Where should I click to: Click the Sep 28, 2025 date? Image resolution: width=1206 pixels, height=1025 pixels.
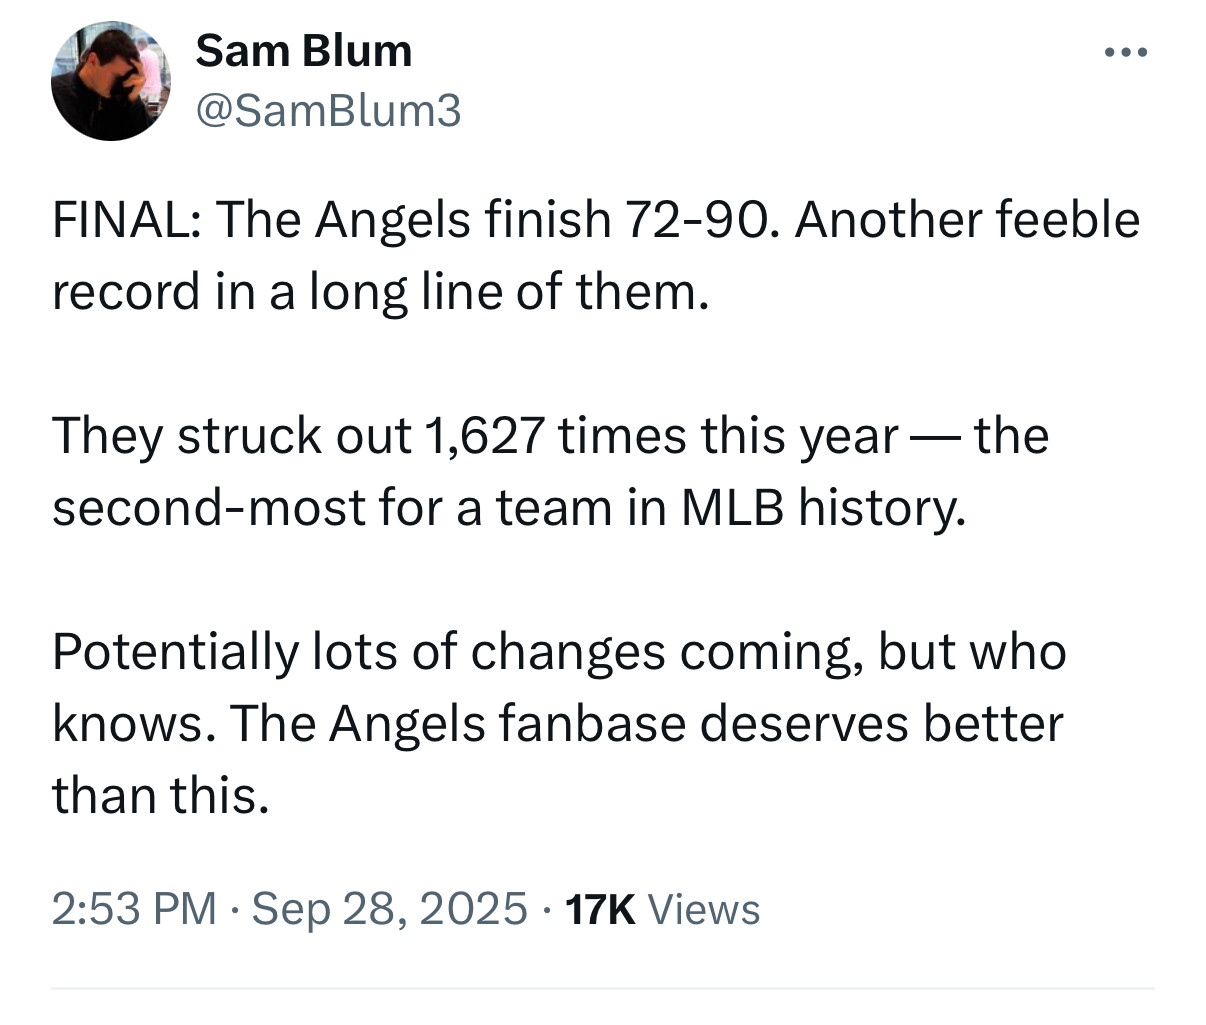click(x=390, y=909)
